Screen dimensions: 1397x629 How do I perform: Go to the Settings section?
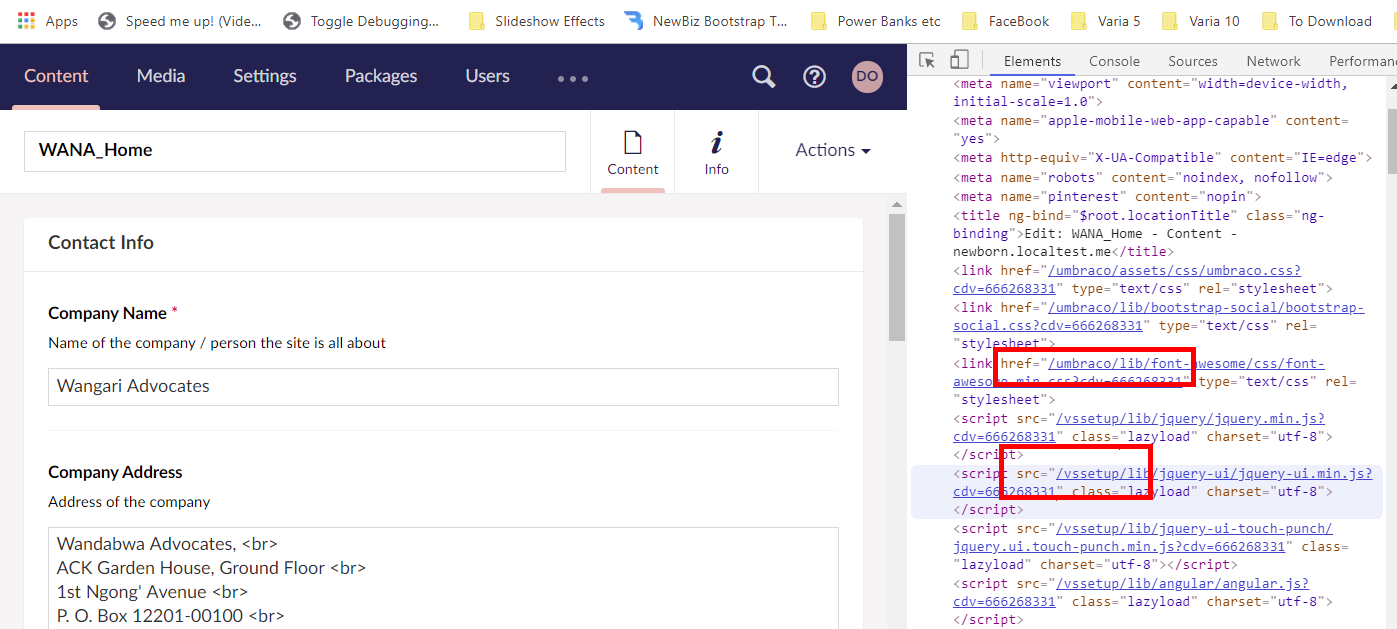(265, 76)
